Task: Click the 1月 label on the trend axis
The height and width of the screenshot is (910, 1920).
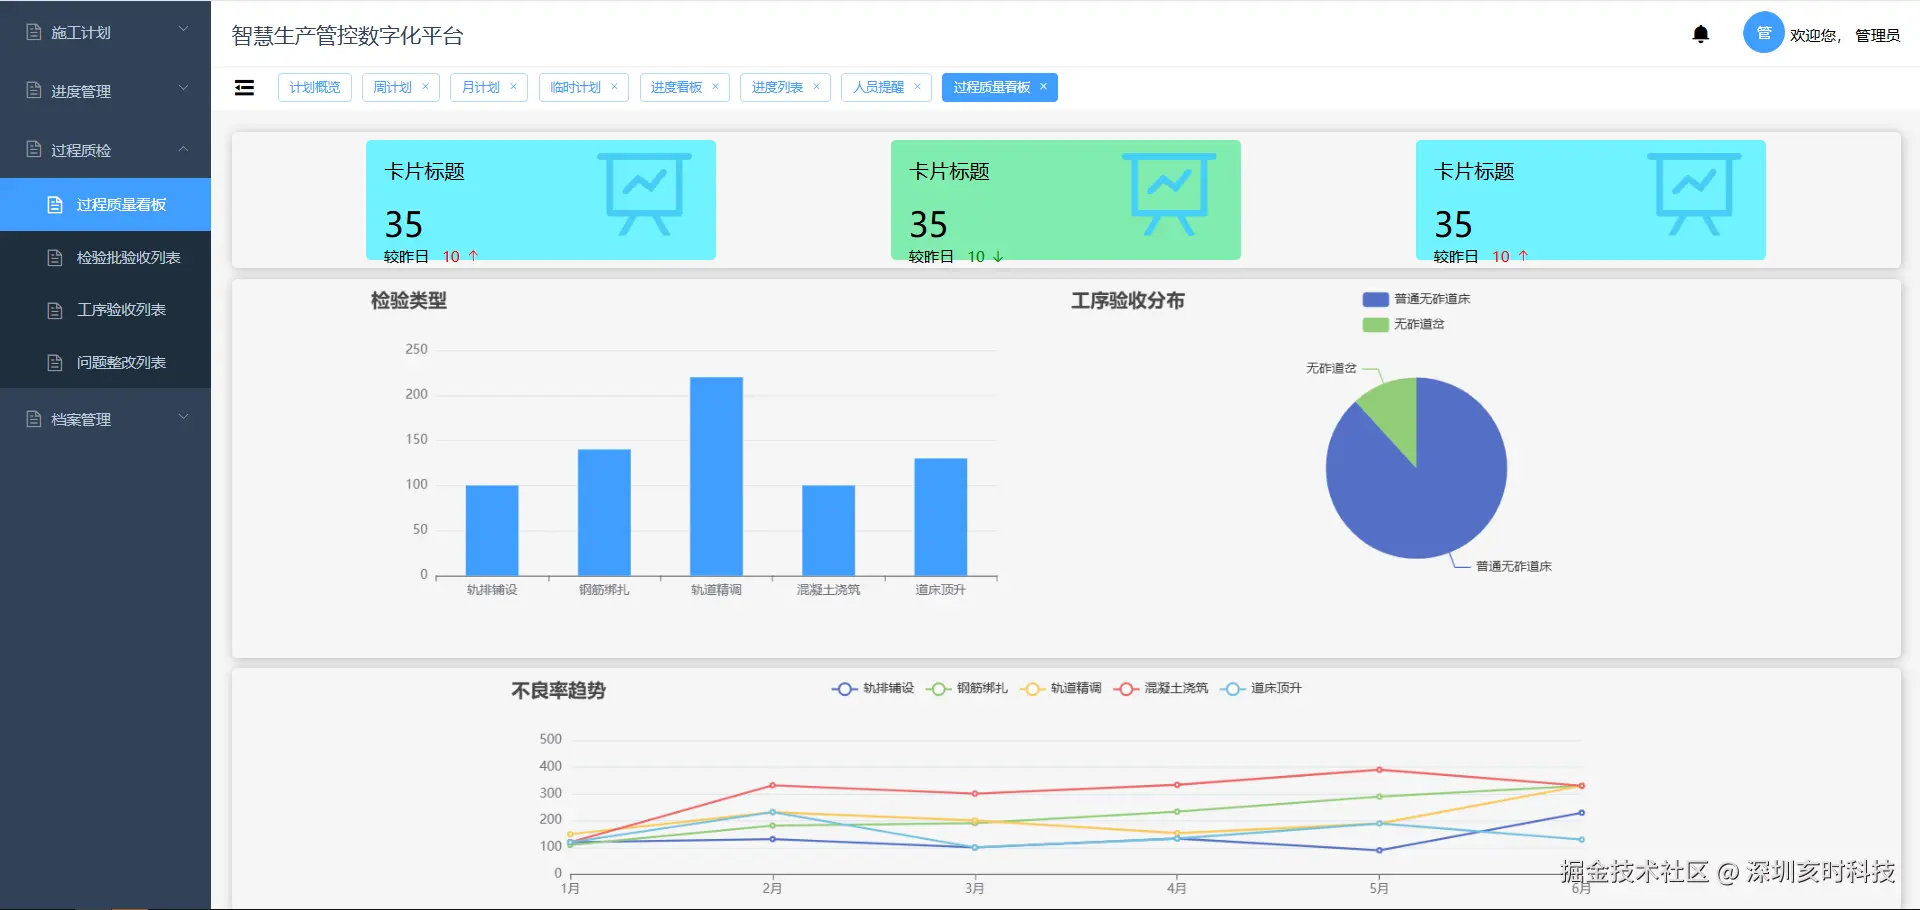Action: pos(570,888)
